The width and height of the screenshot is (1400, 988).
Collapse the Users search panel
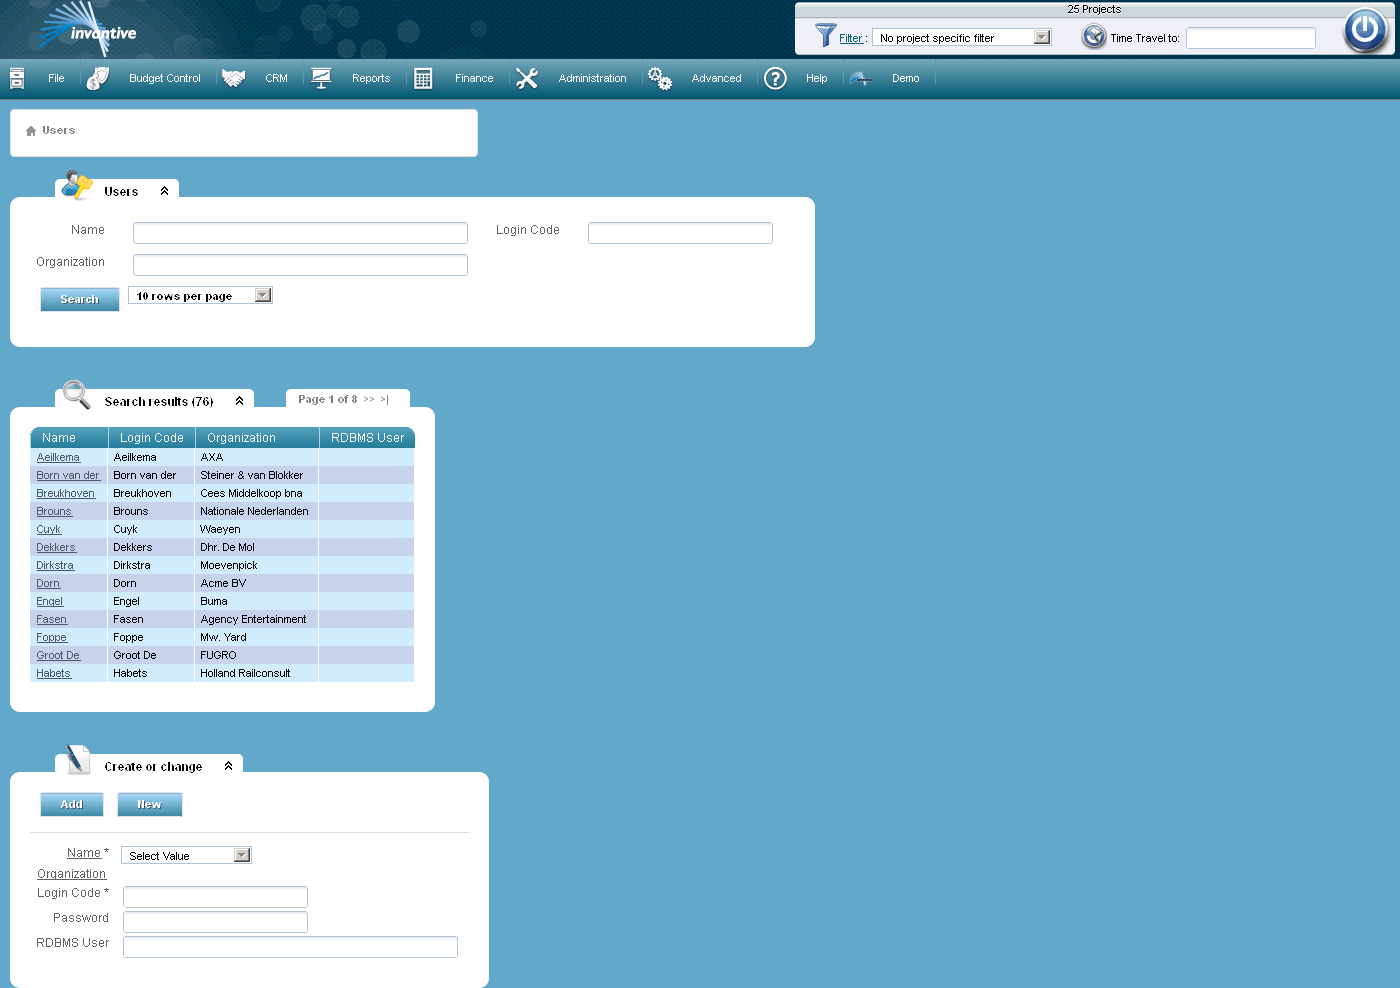click(x=165, y=191)
